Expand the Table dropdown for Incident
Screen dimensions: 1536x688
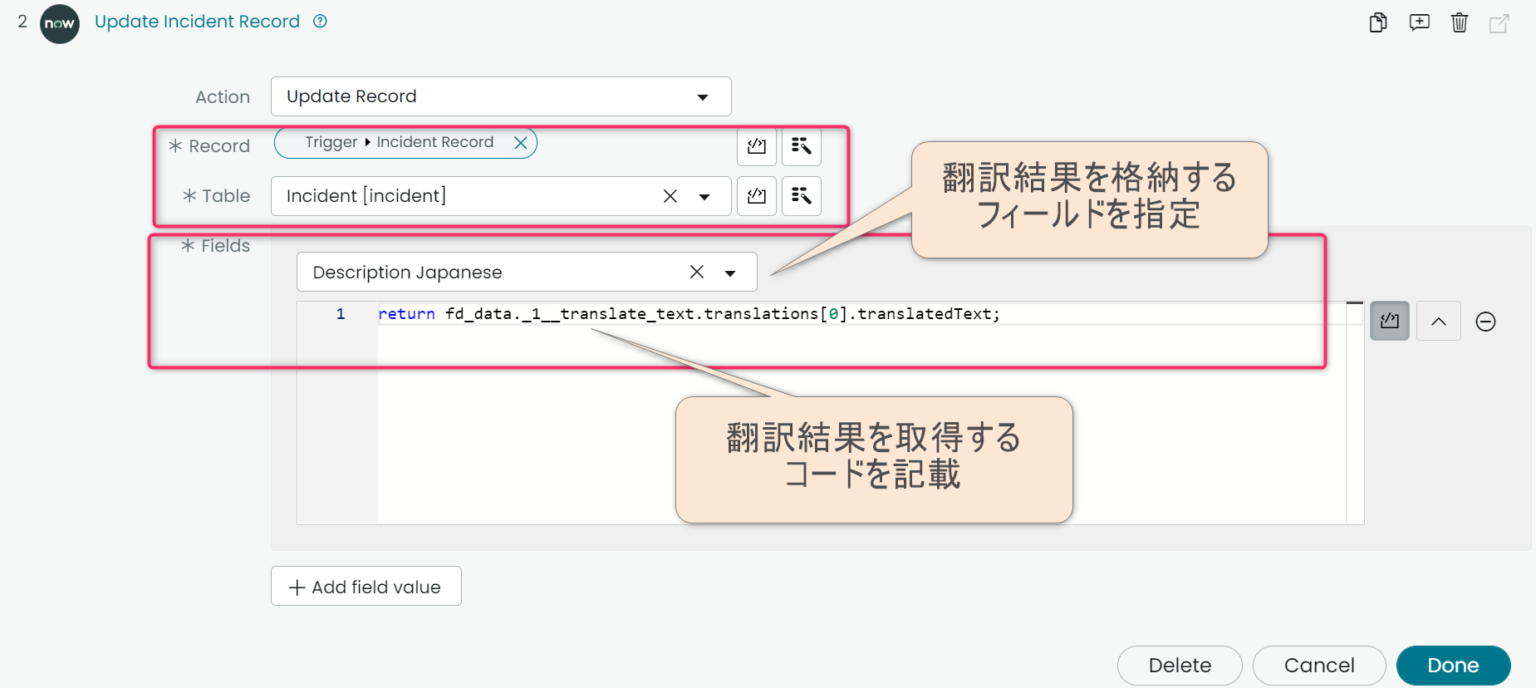707,196
